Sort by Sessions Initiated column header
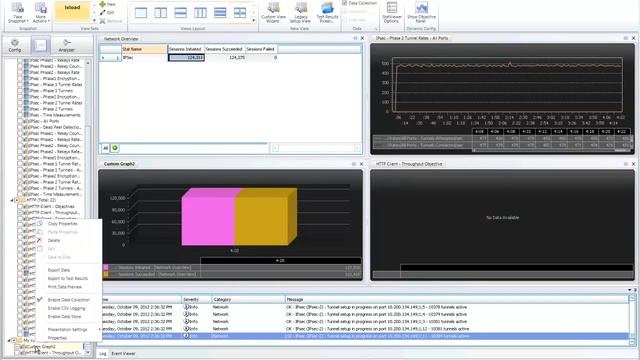 [186, 49]
